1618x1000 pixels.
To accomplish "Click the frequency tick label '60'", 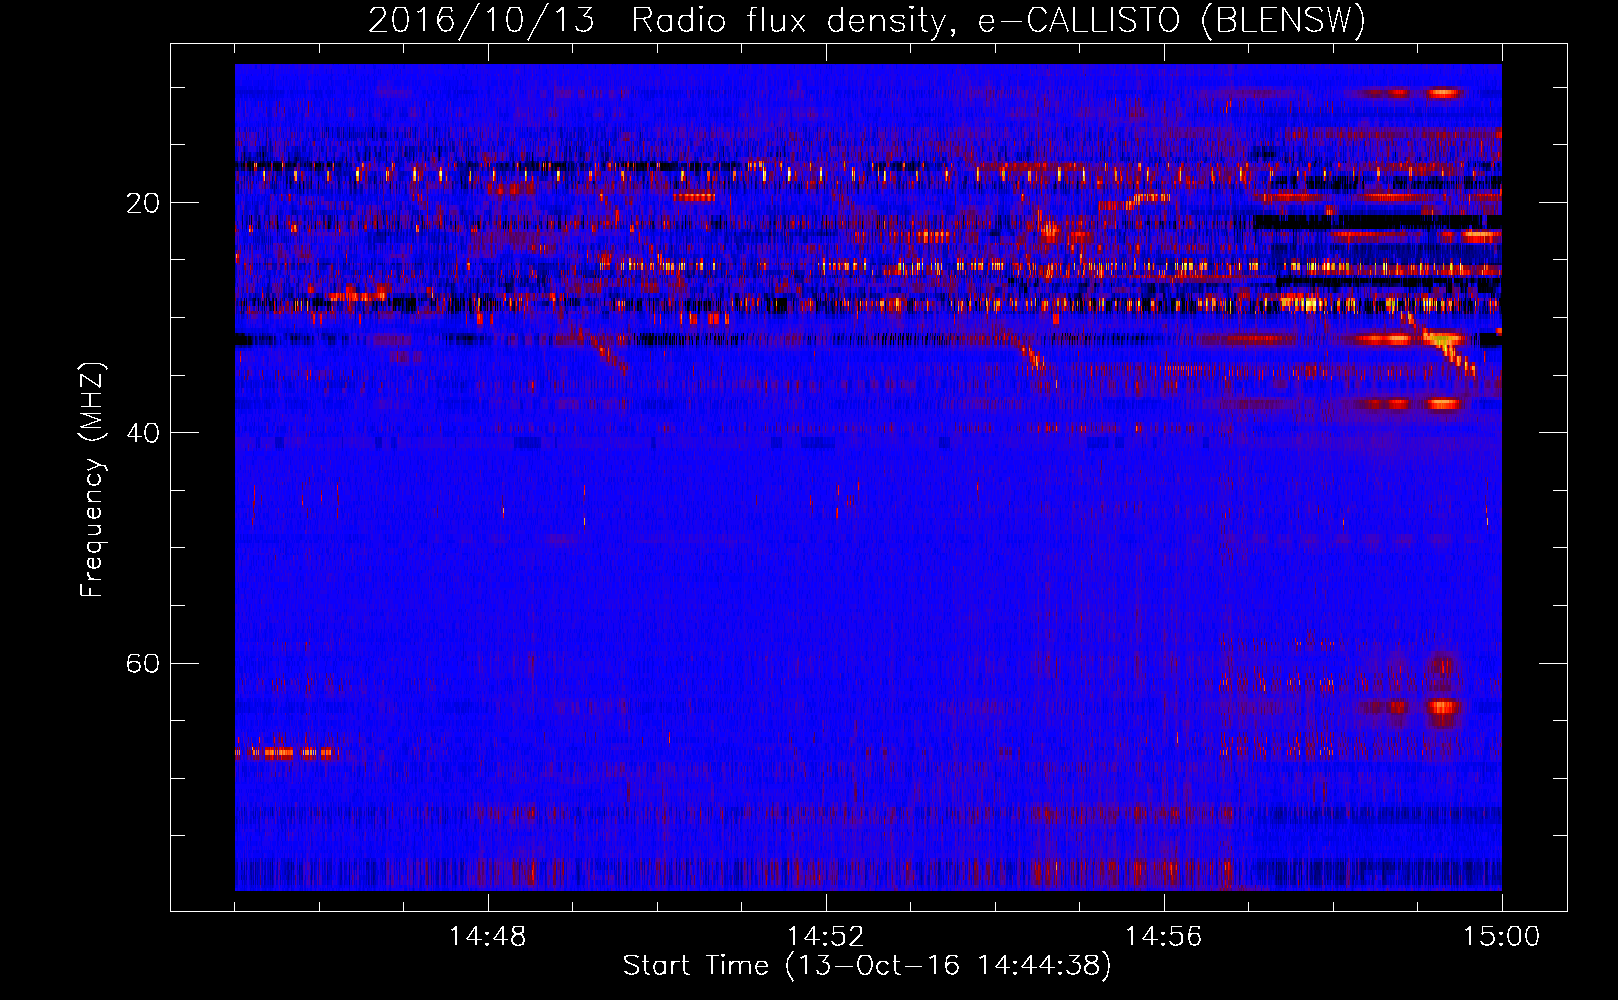I will point(142,663).
